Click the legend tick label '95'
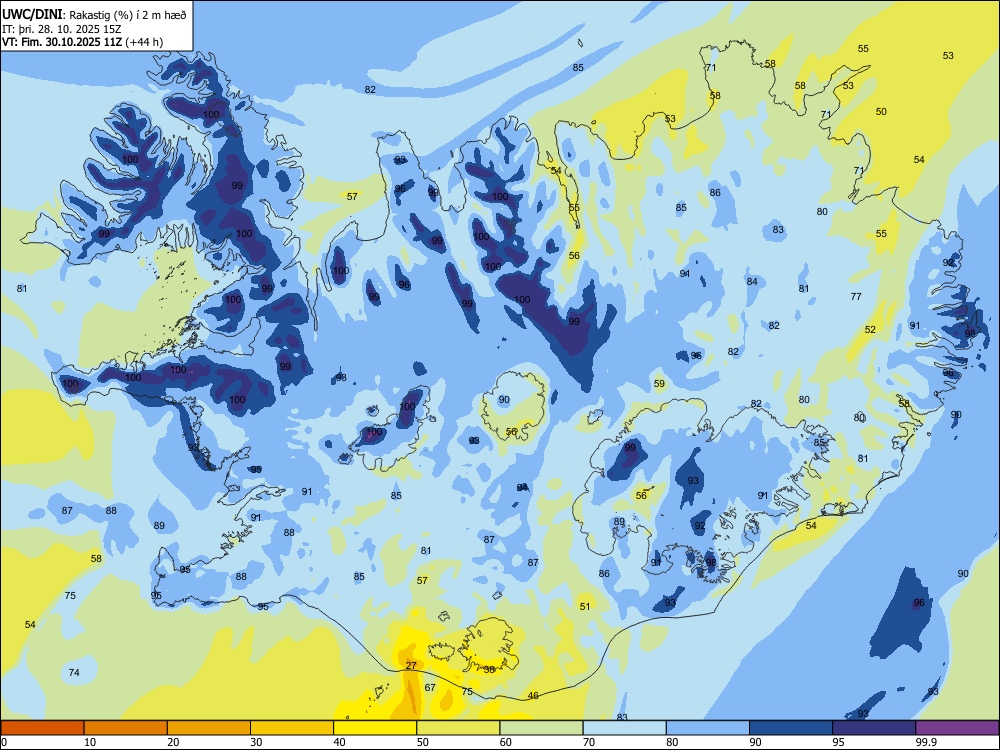Viewport: 1000px width, 750px height. click(x=839, y=742)
